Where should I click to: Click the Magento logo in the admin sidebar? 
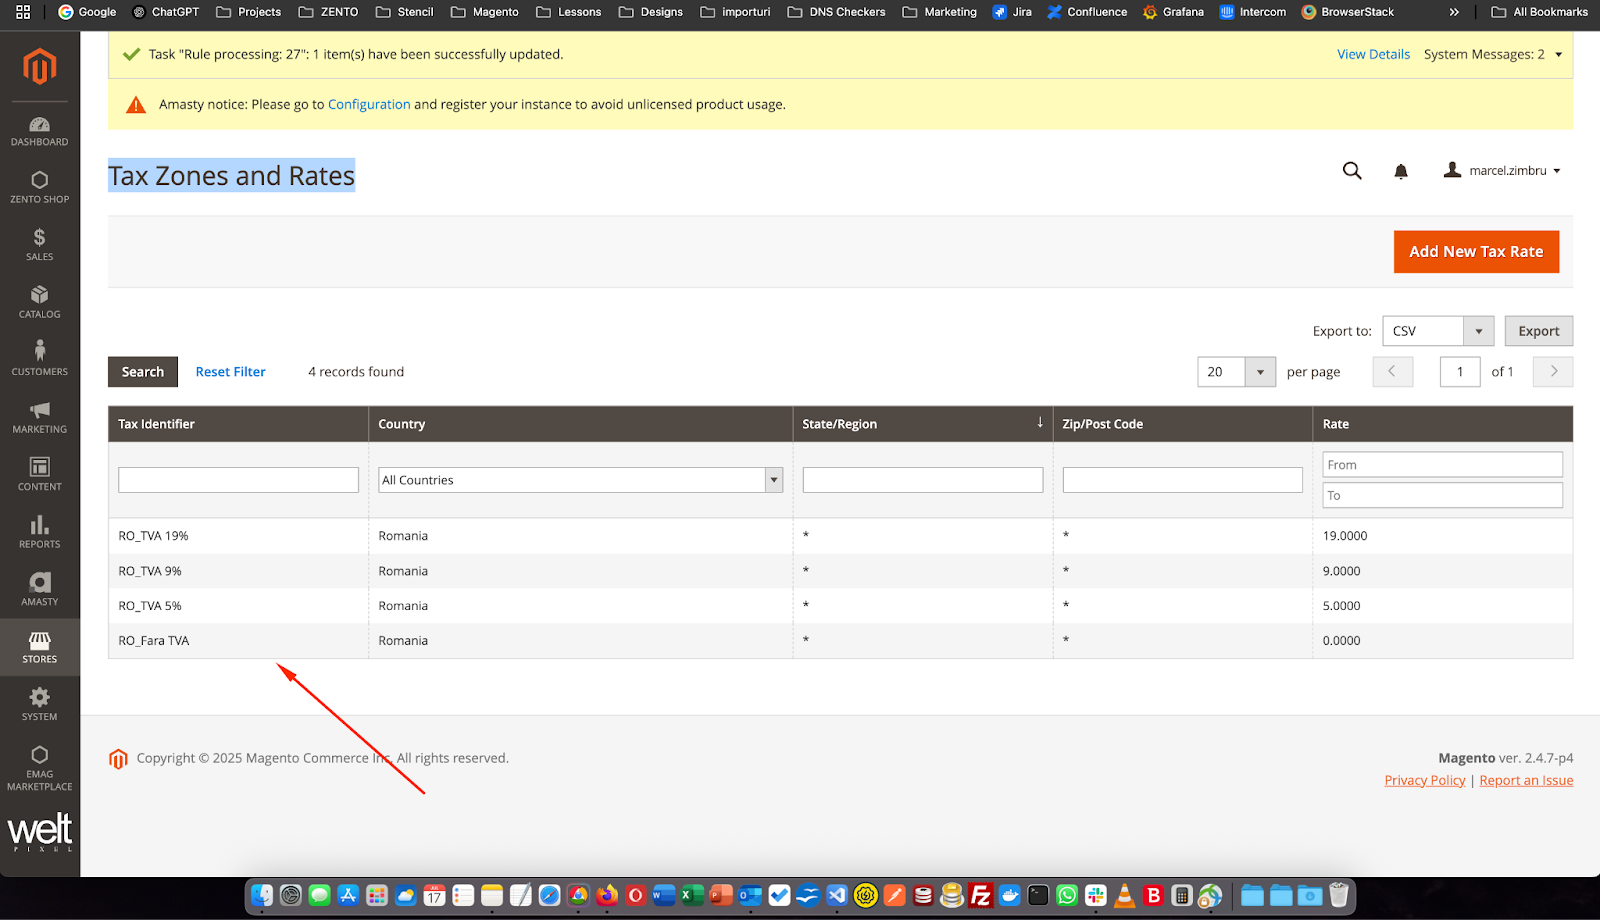point(40,67)
